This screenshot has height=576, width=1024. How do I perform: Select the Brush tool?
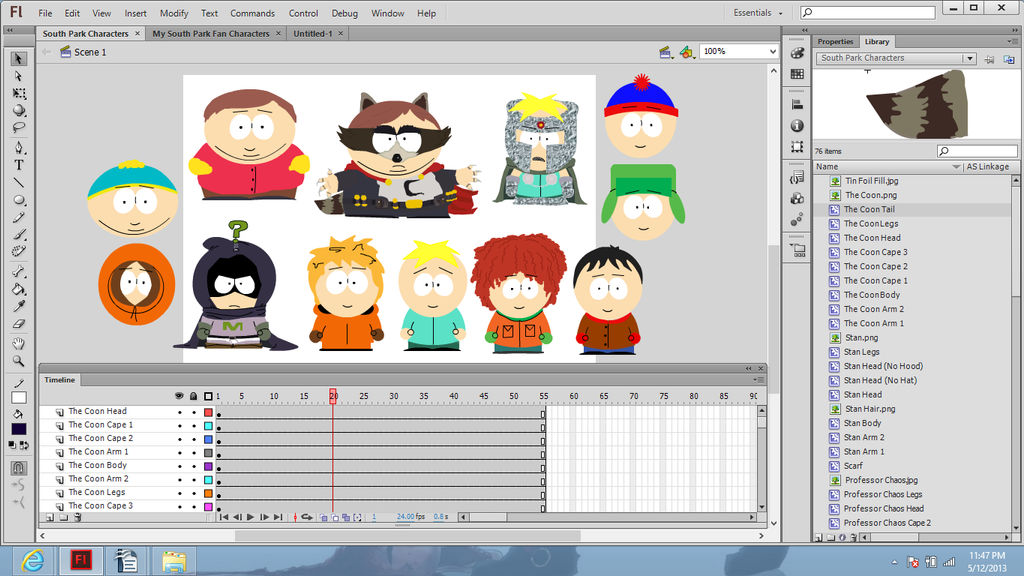19,234
